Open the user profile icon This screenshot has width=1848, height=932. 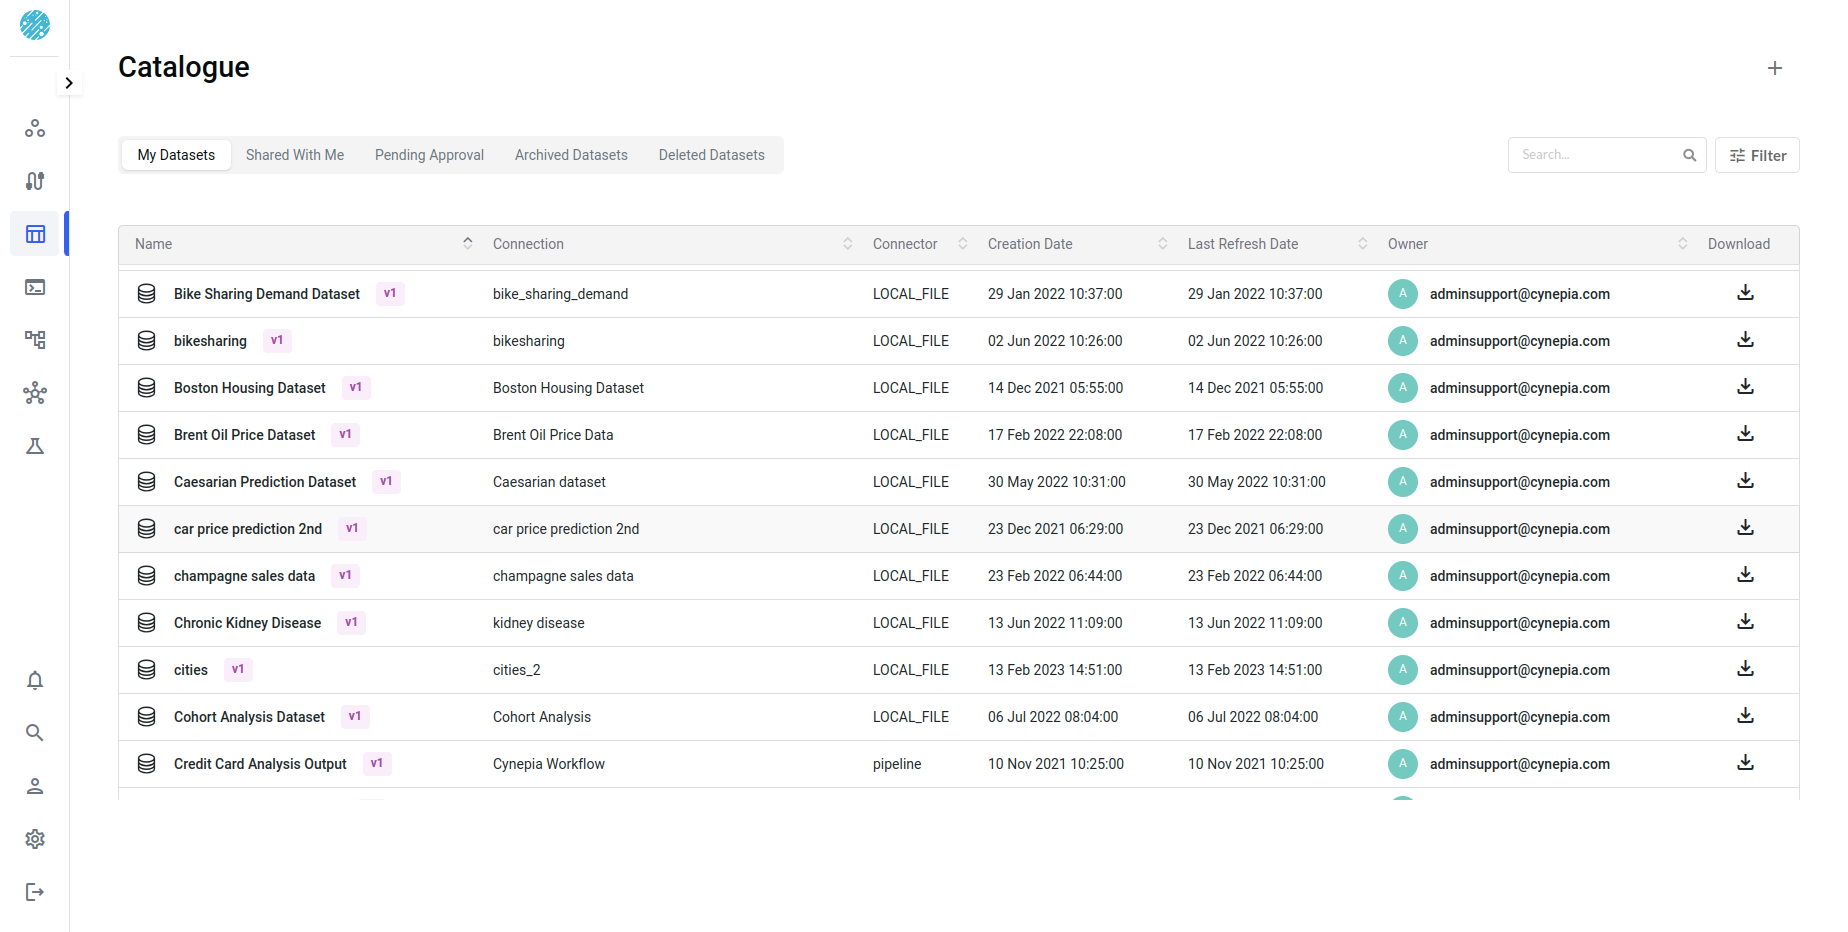tap(35, 786)
